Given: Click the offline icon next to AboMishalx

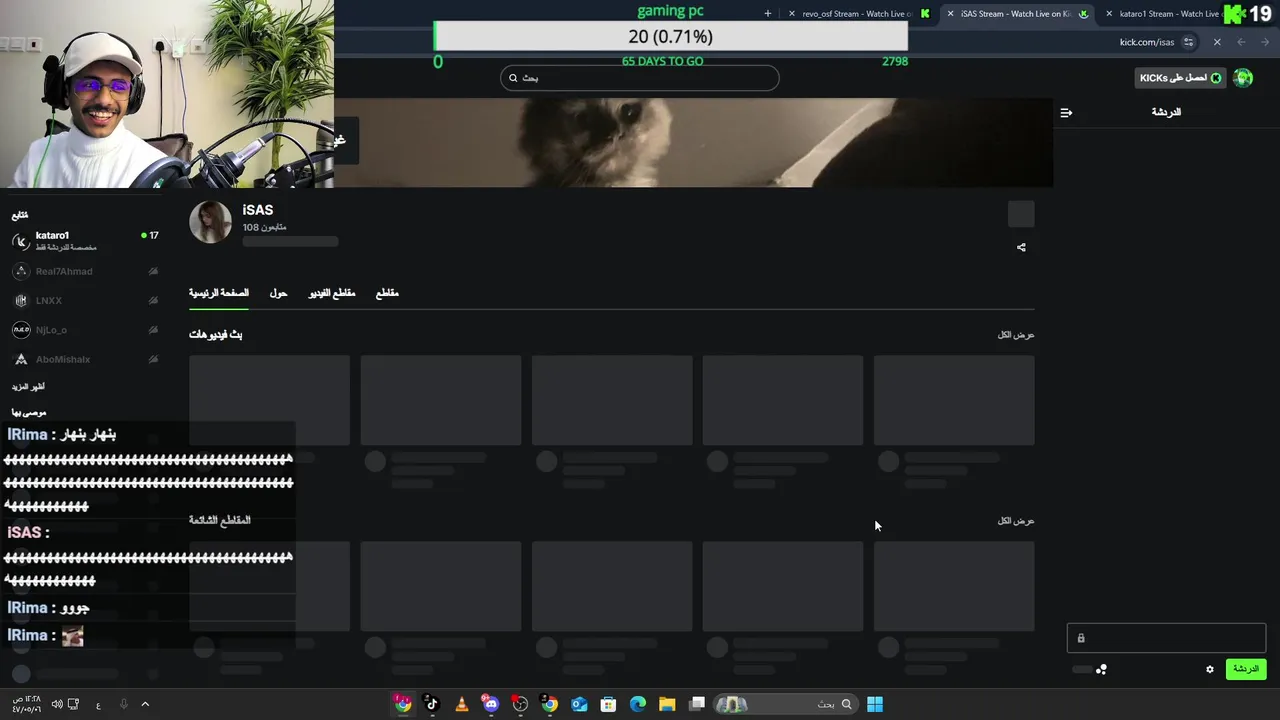Looking at the screenshot, I should (x=153, y=359).
